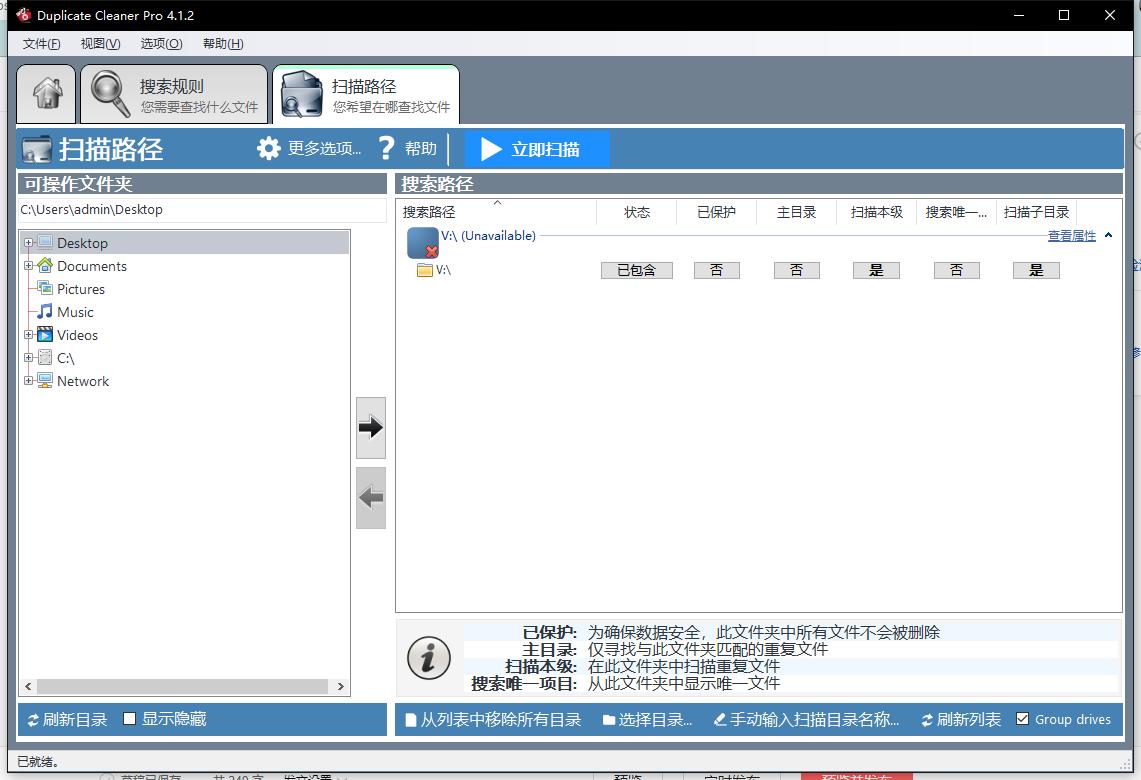Image resolution: width=1141 pixels, height=780 pixels.
Task: Click the question mark help icon
Action: [387, 148]
